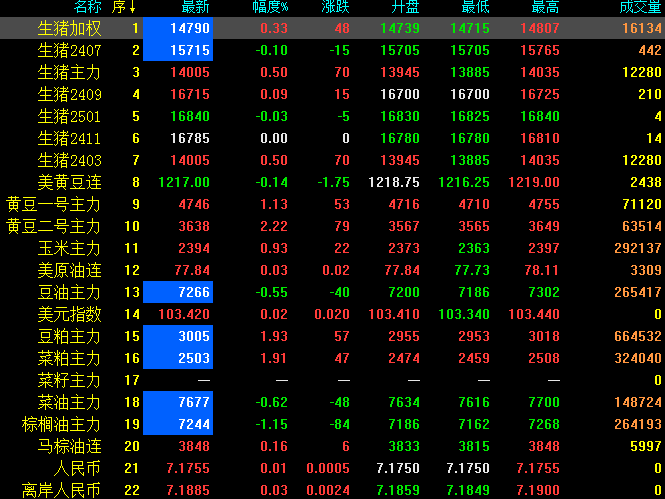Click the 名称 column header

pos(87,6)
